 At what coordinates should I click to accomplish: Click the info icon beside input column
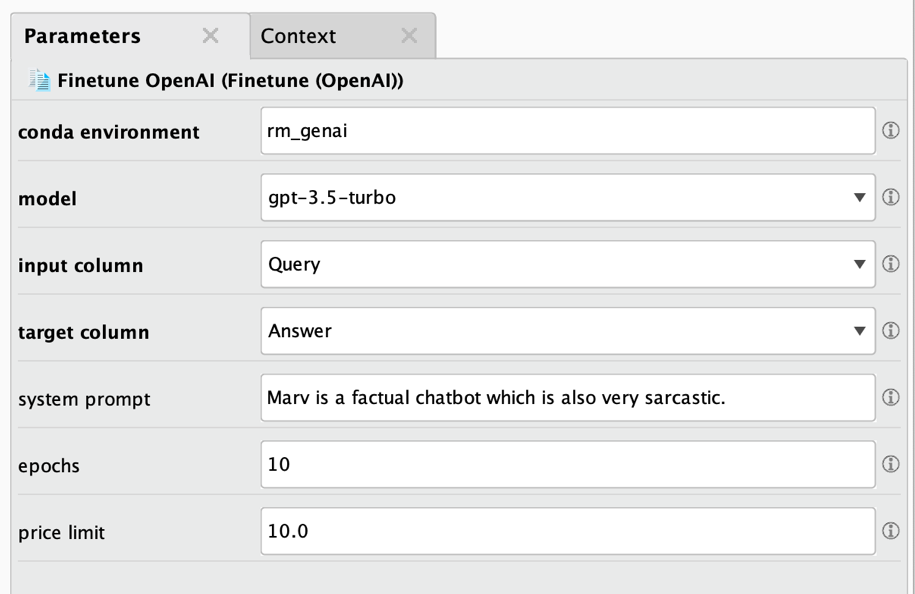point(892,264)
